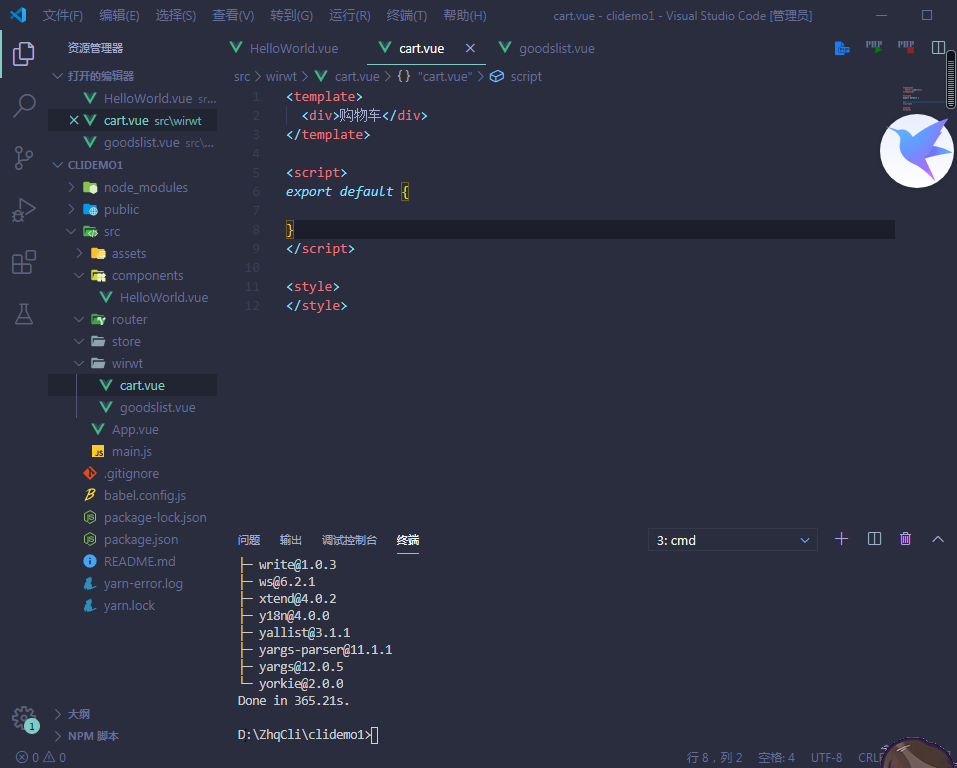Open the Manage gear settings
The height and width of the screenshot is (768, 957).
[24, 719]
